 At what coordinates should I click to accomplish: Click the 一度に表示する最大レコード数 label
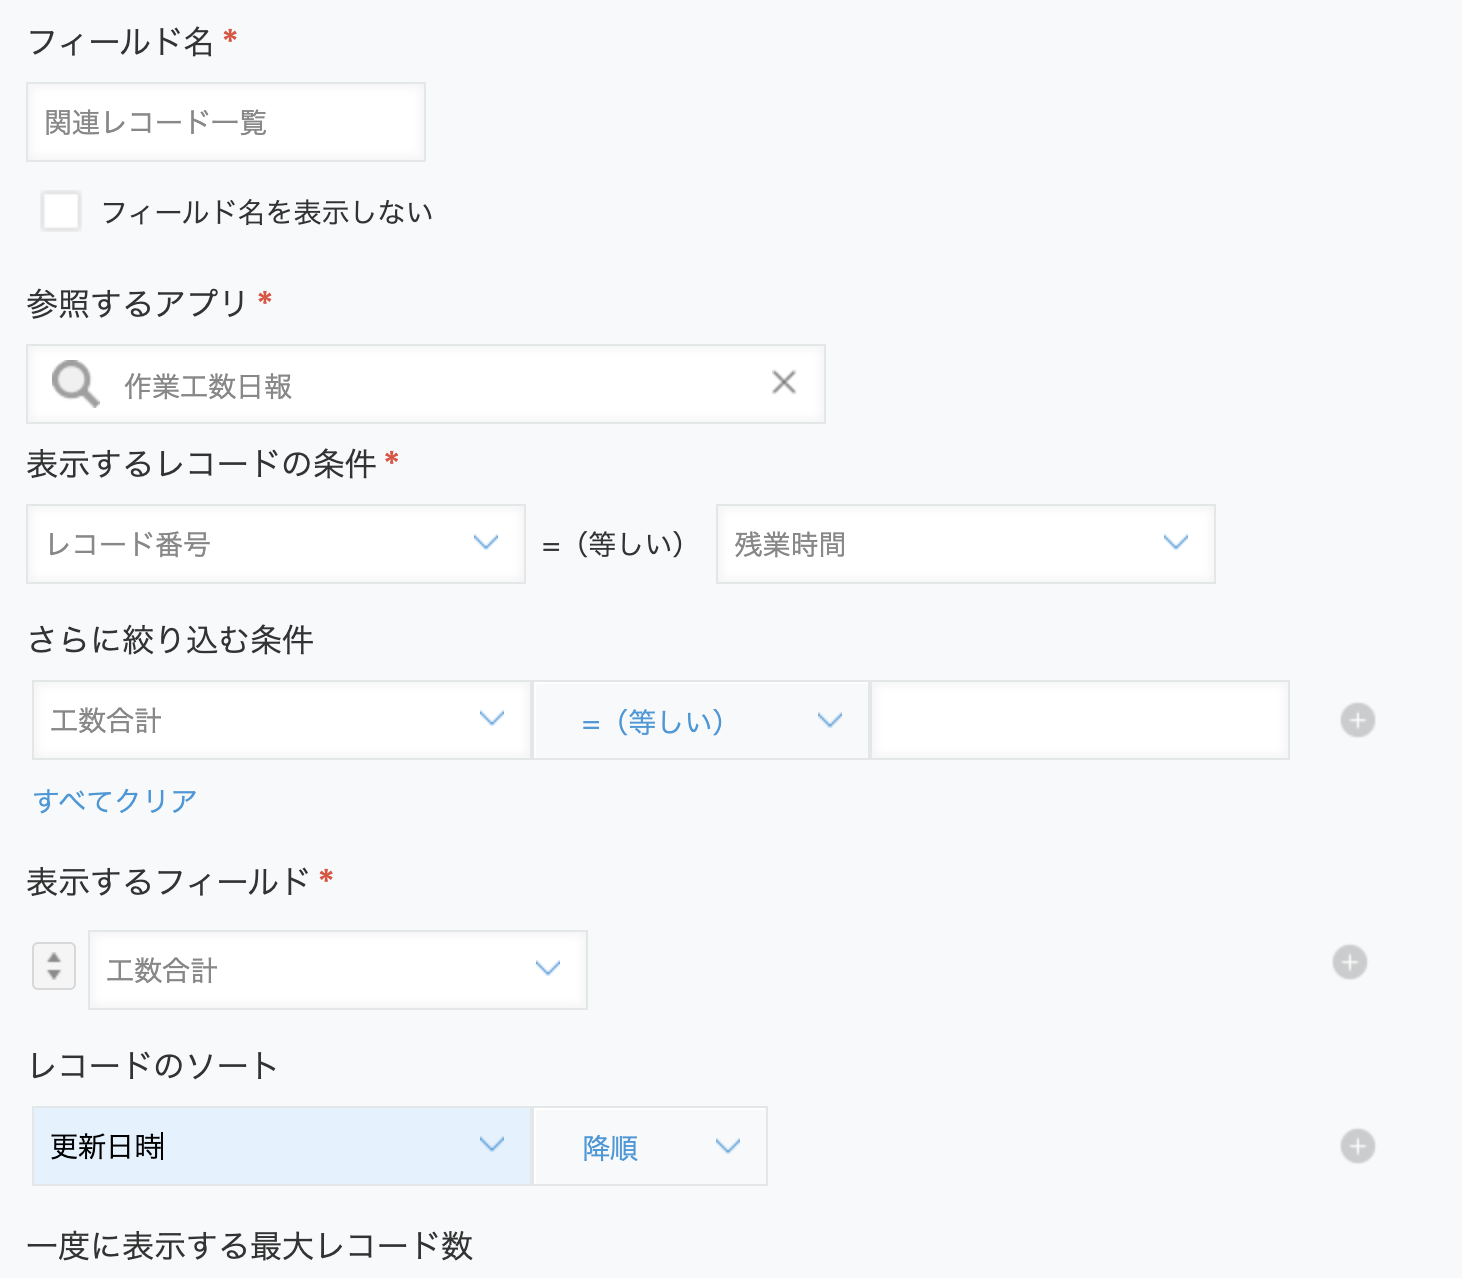coord(250,1246)
